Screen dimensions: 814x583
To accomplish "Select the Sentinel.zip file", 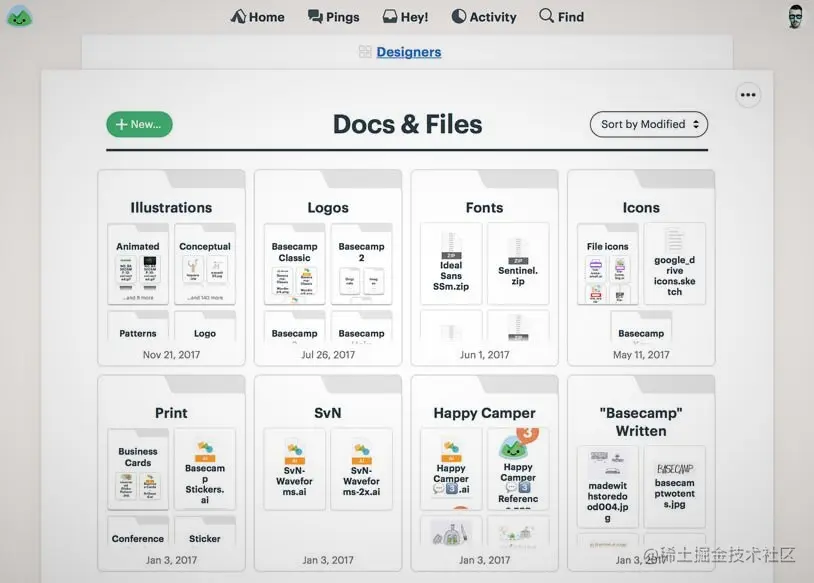I will coord(518,264).
